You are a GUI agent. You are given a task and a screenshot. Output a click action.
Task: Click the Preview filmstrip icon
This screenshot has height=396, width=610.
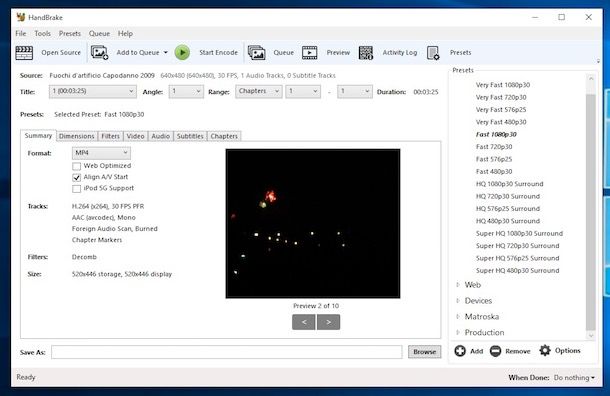click(310, 53)
